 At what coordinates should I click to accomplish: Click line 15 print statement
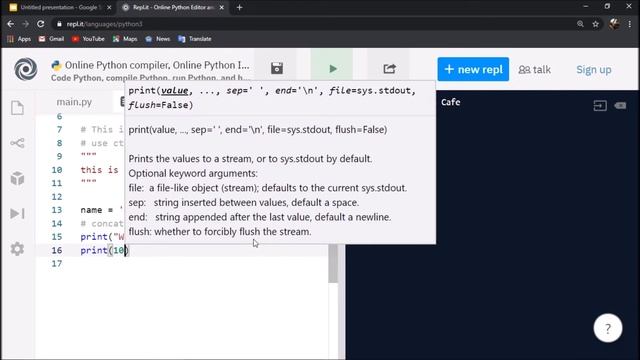pyautogui.click(x=102, y=237)
